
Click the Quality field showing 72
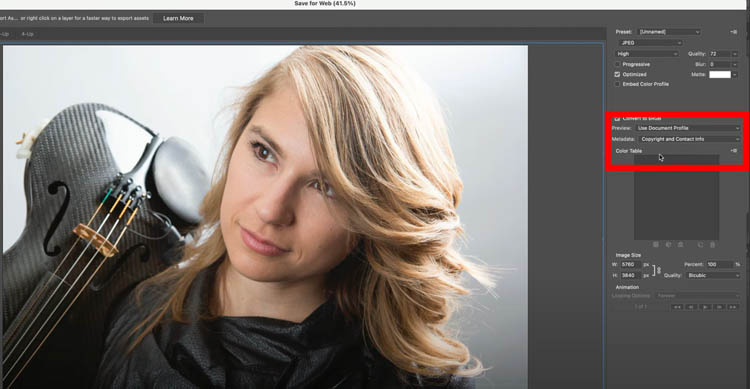click(719, 54)
